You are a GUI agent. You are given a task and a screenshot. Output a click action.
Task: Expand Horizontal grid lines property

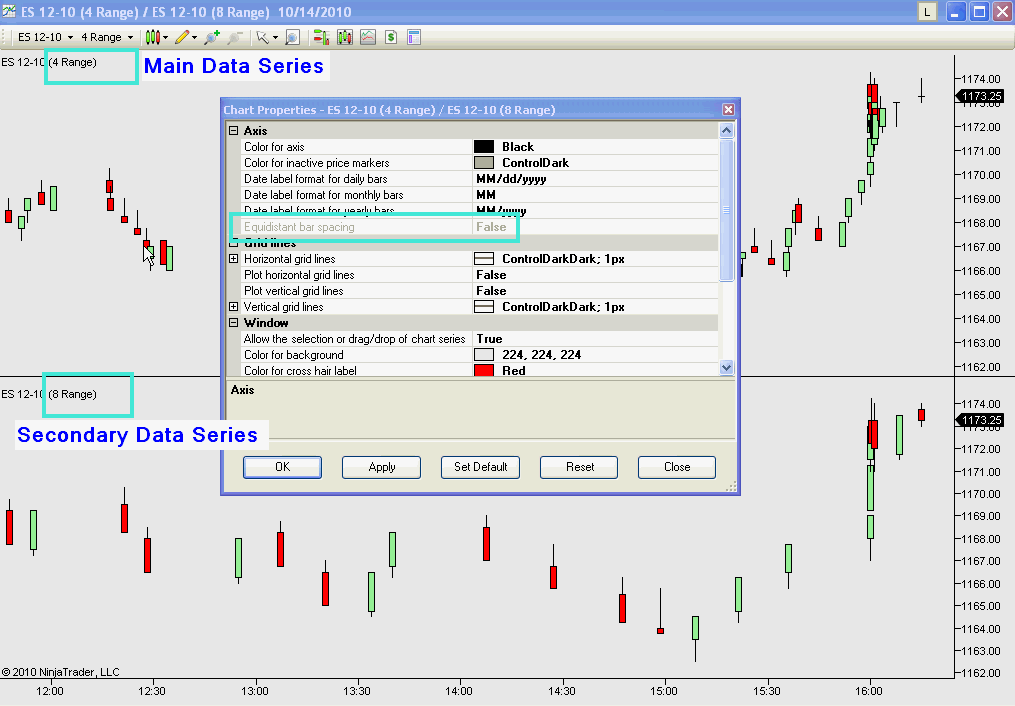234,259
